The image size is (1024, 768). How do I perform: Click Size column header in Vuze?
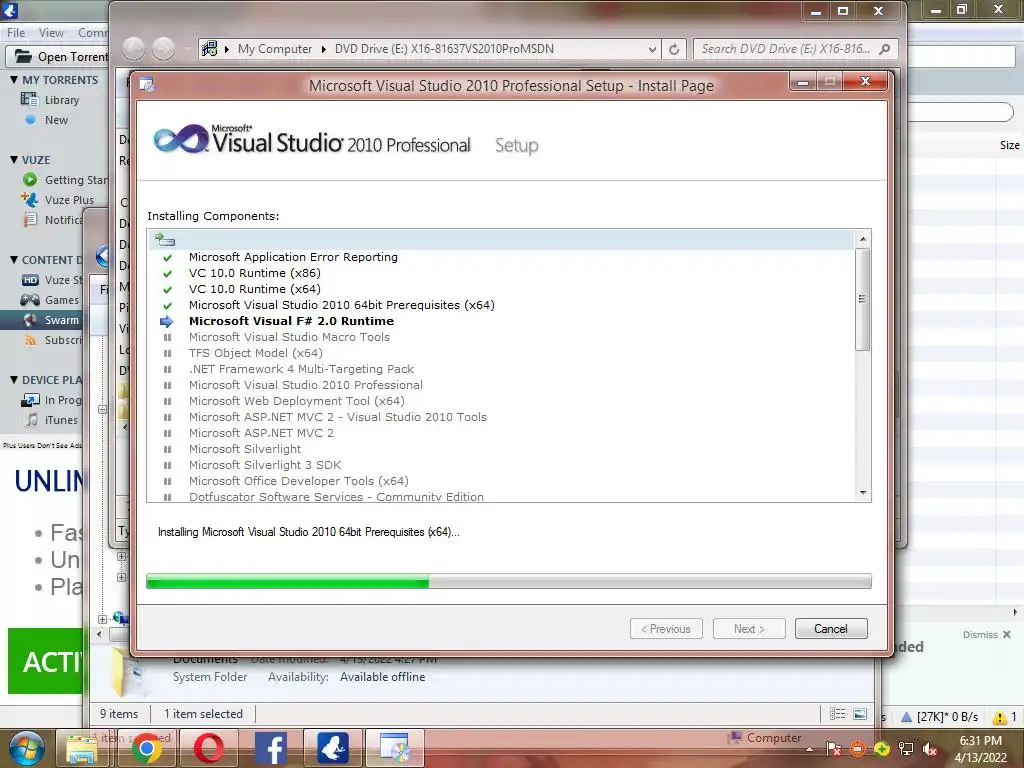(1010, 146)
